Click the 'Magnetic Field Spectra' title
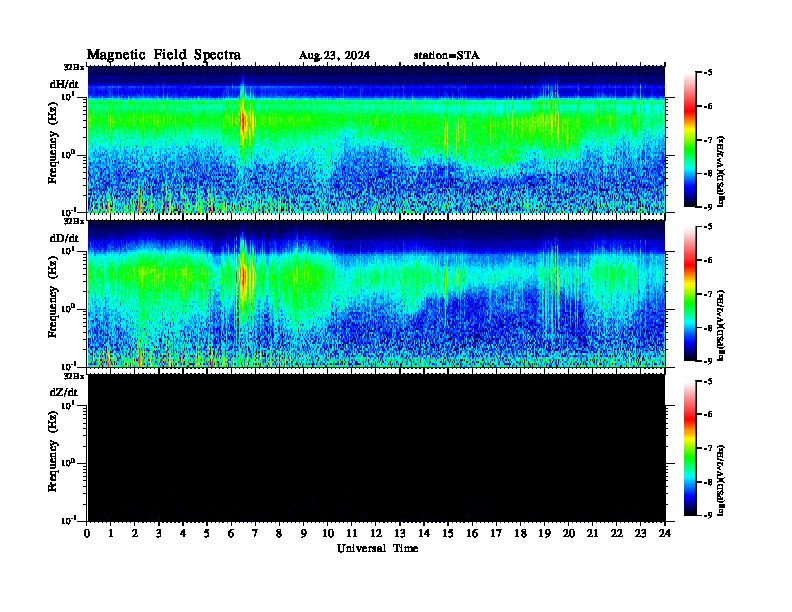This screenshot has height=612, width=792. click(x=164, y=55)
